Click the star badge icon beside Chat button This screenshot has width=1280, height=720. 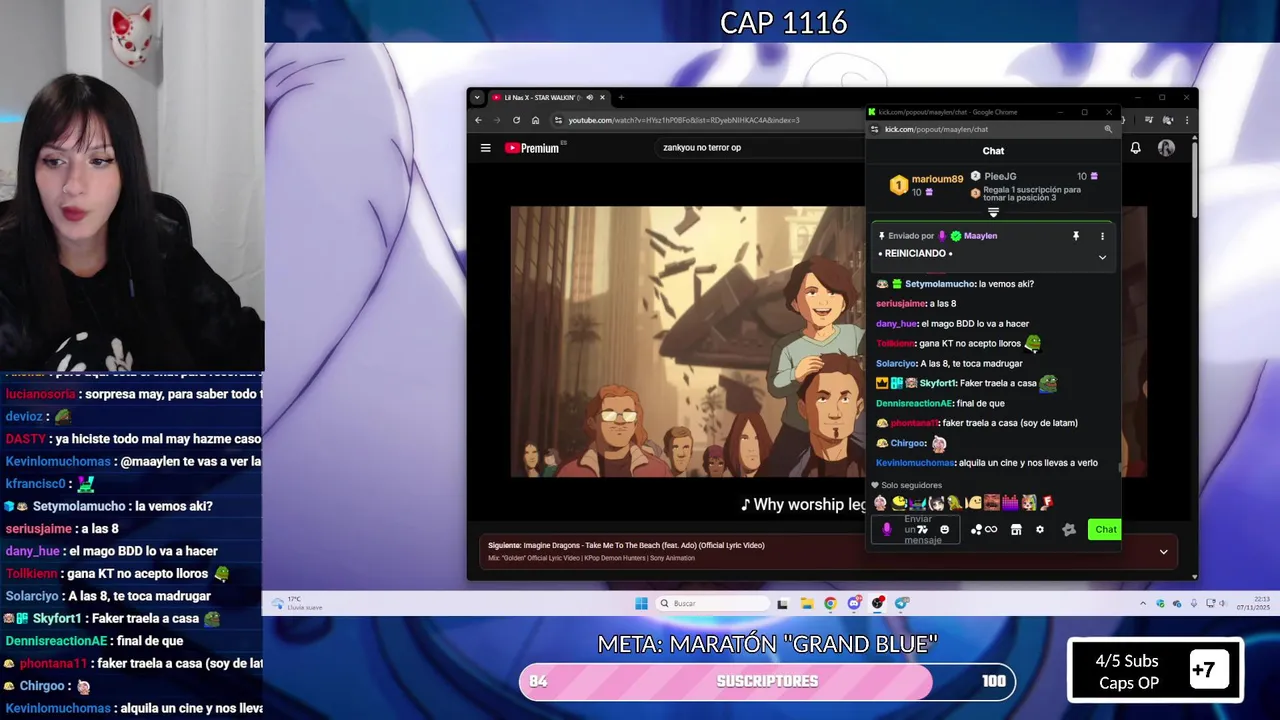point(1069,530)
